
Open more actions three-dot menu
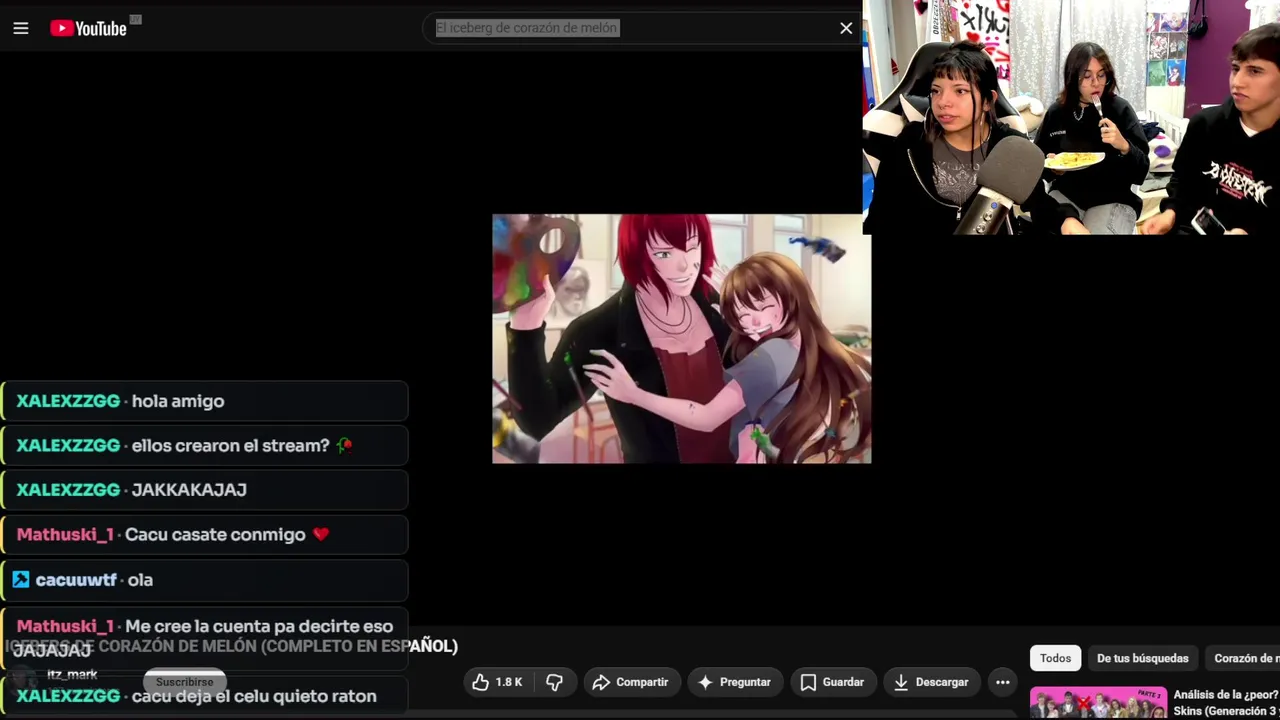pos(1002,682)
